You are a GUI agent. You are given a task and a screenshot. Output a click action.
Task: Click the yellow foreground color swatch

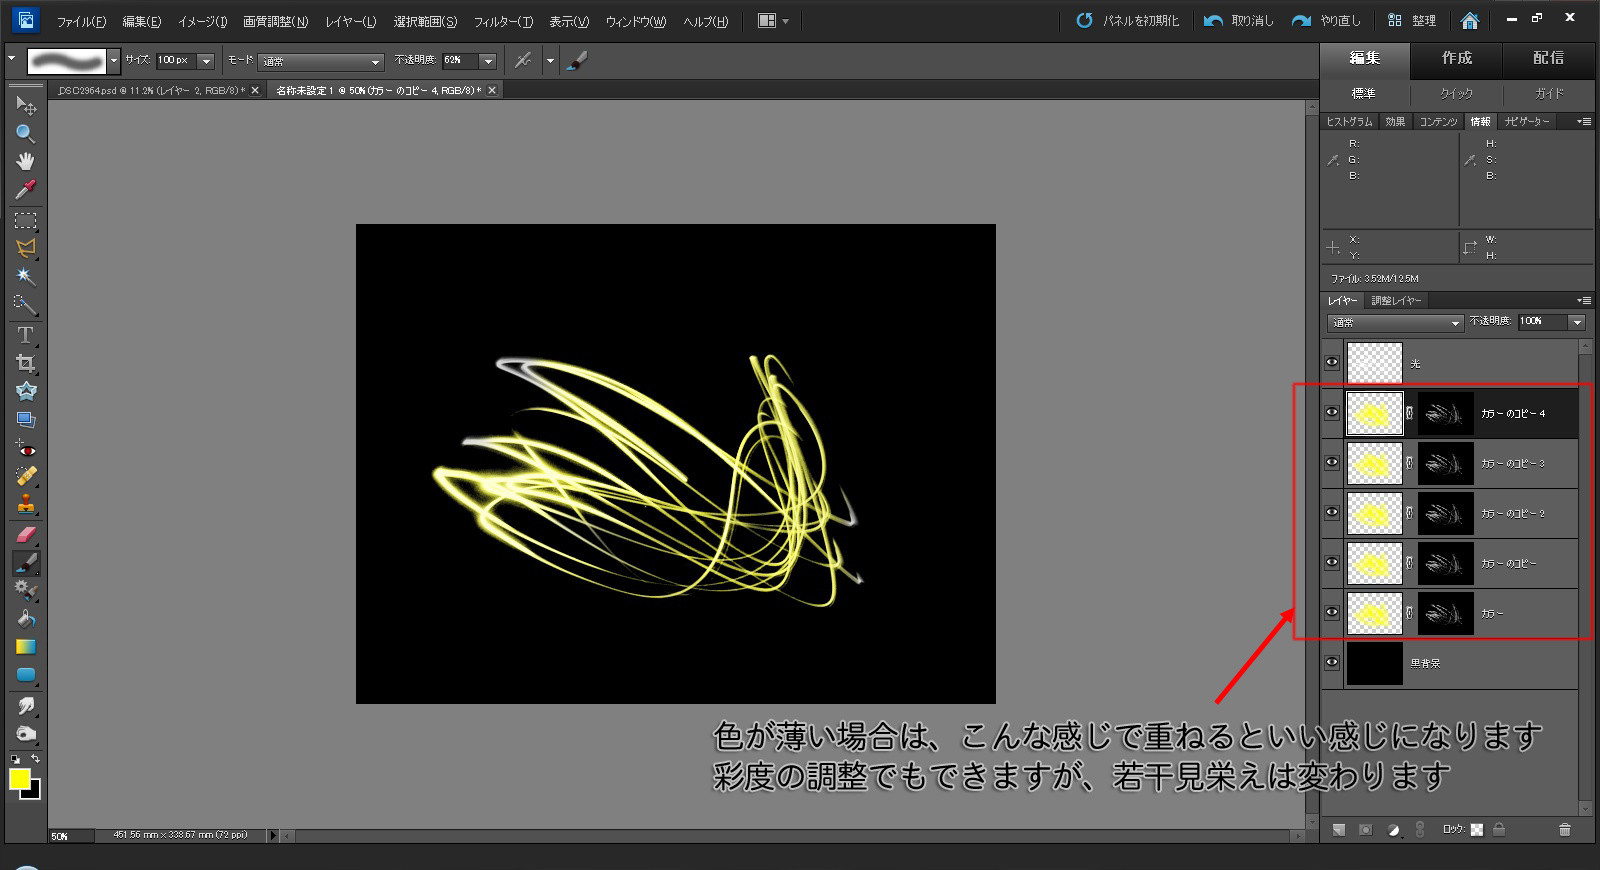coord(19,778)
